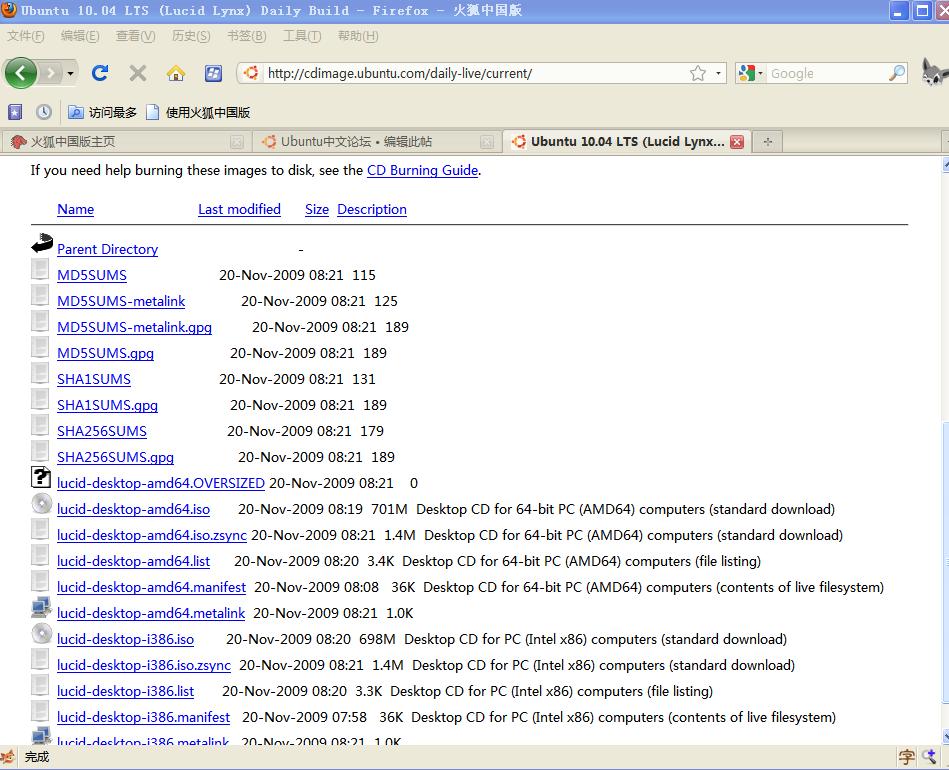Download lucid-desktop-i386.iso

pos(125,640)
